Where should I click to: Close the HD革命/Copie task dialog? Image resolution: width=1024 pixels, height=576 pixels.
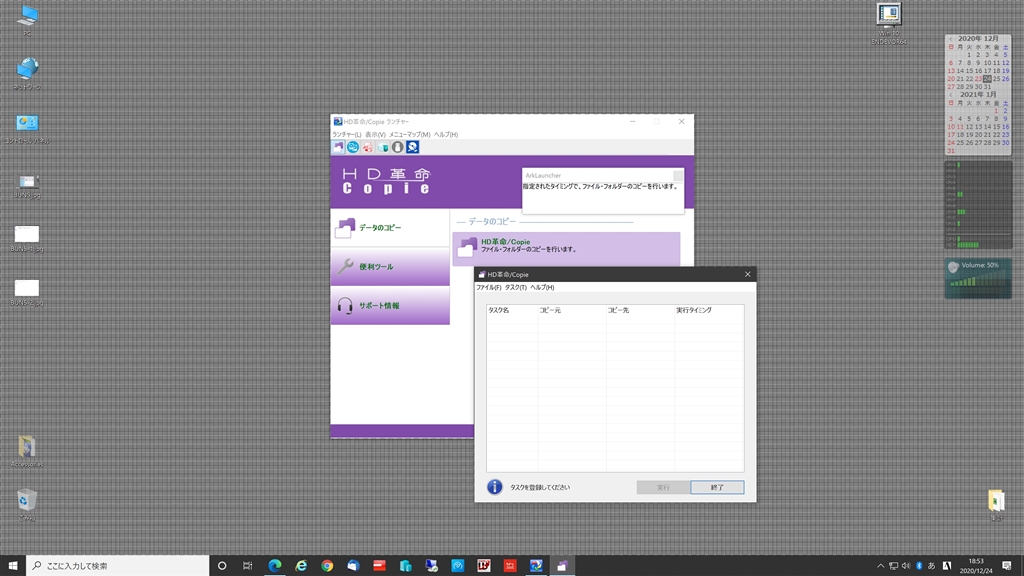tap(748, 274)
